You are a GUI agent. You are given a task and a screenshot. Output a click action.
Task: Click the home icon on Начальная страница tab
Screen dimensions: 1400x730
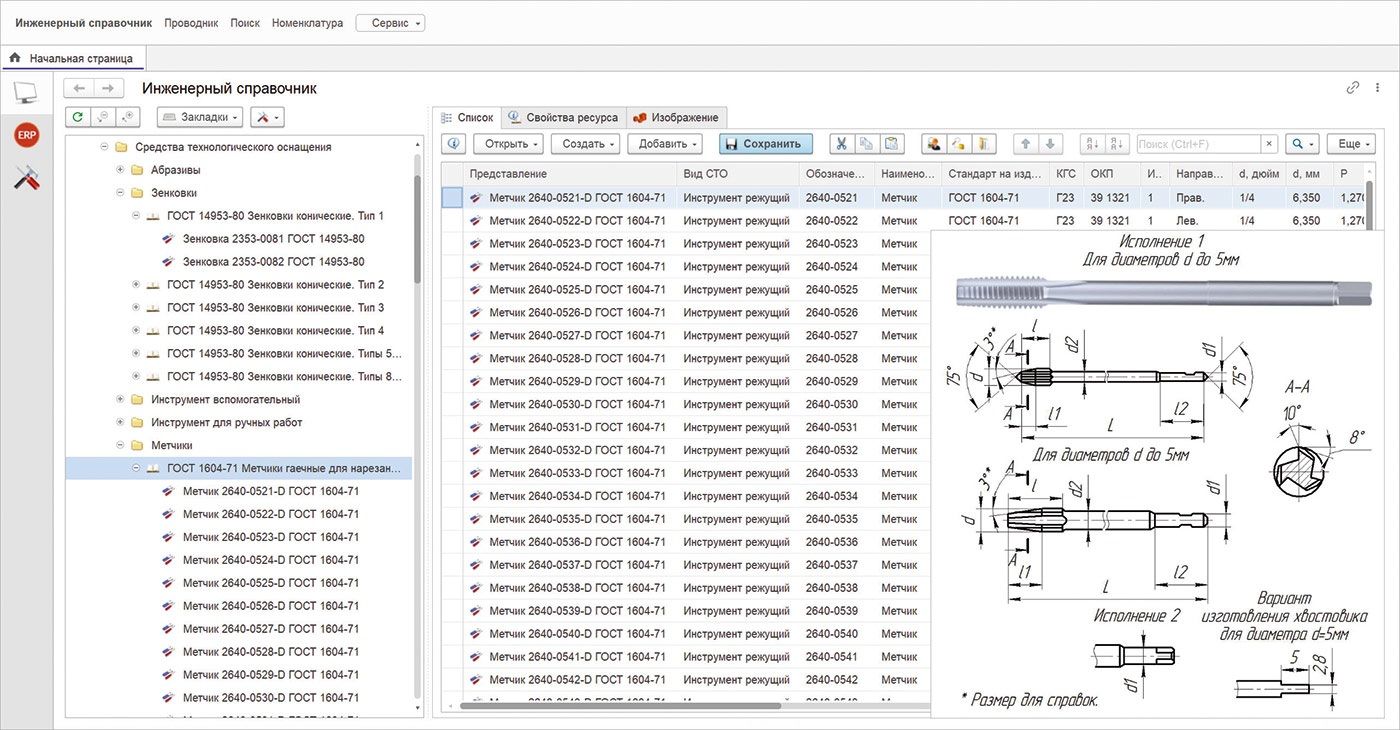point(15,58)
